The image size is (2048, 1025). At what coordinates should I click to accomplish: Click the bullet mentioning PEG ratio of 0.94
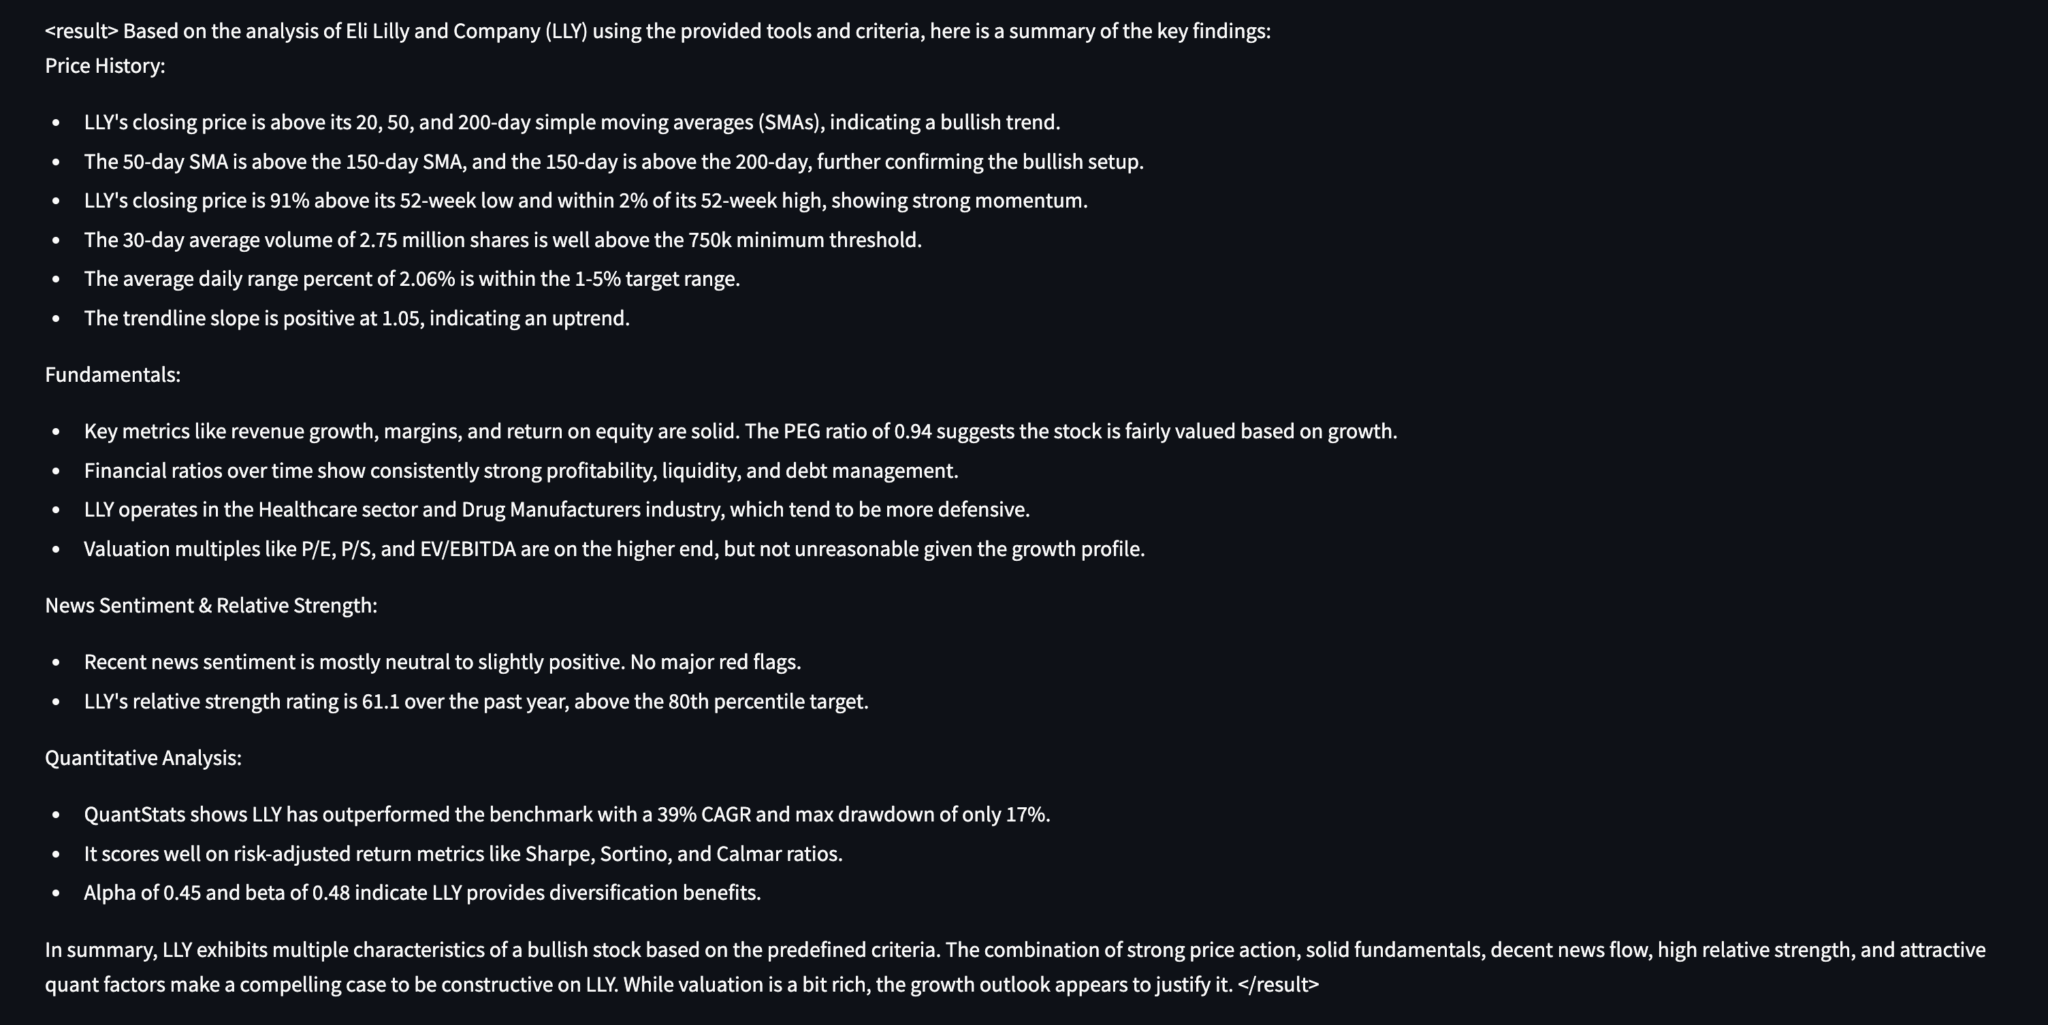740,432
